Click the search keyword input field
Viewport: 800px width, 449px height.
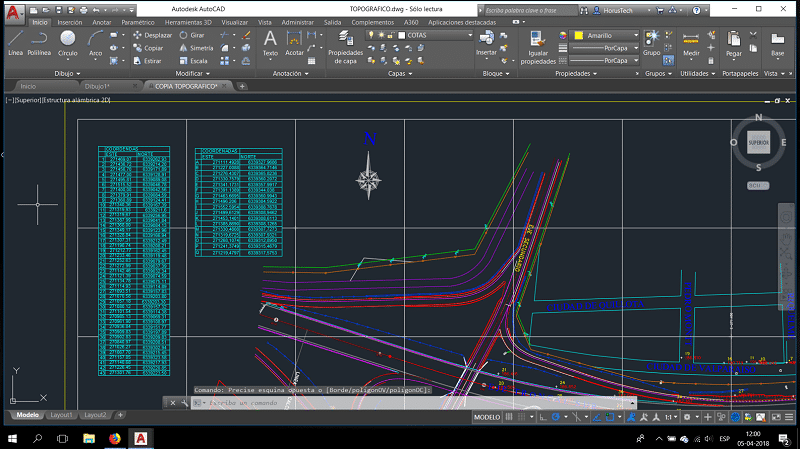tap(530, 10)
